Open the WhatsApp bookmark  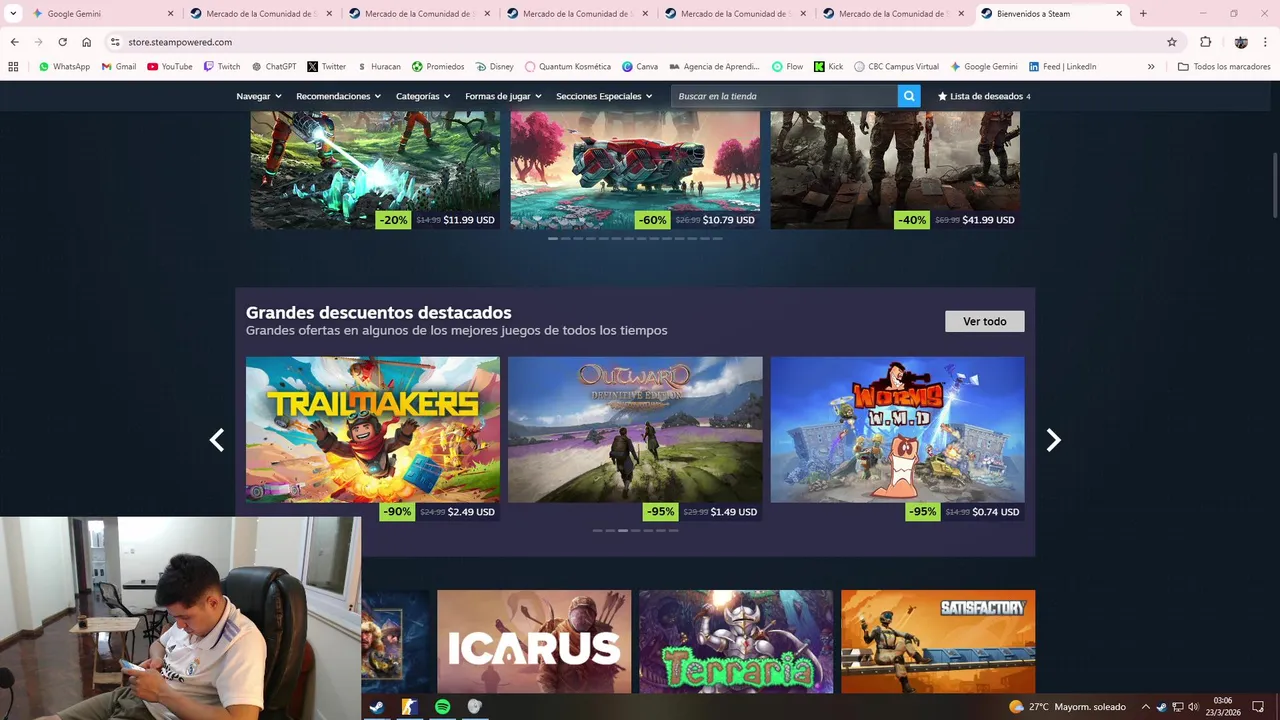[64, 67]
